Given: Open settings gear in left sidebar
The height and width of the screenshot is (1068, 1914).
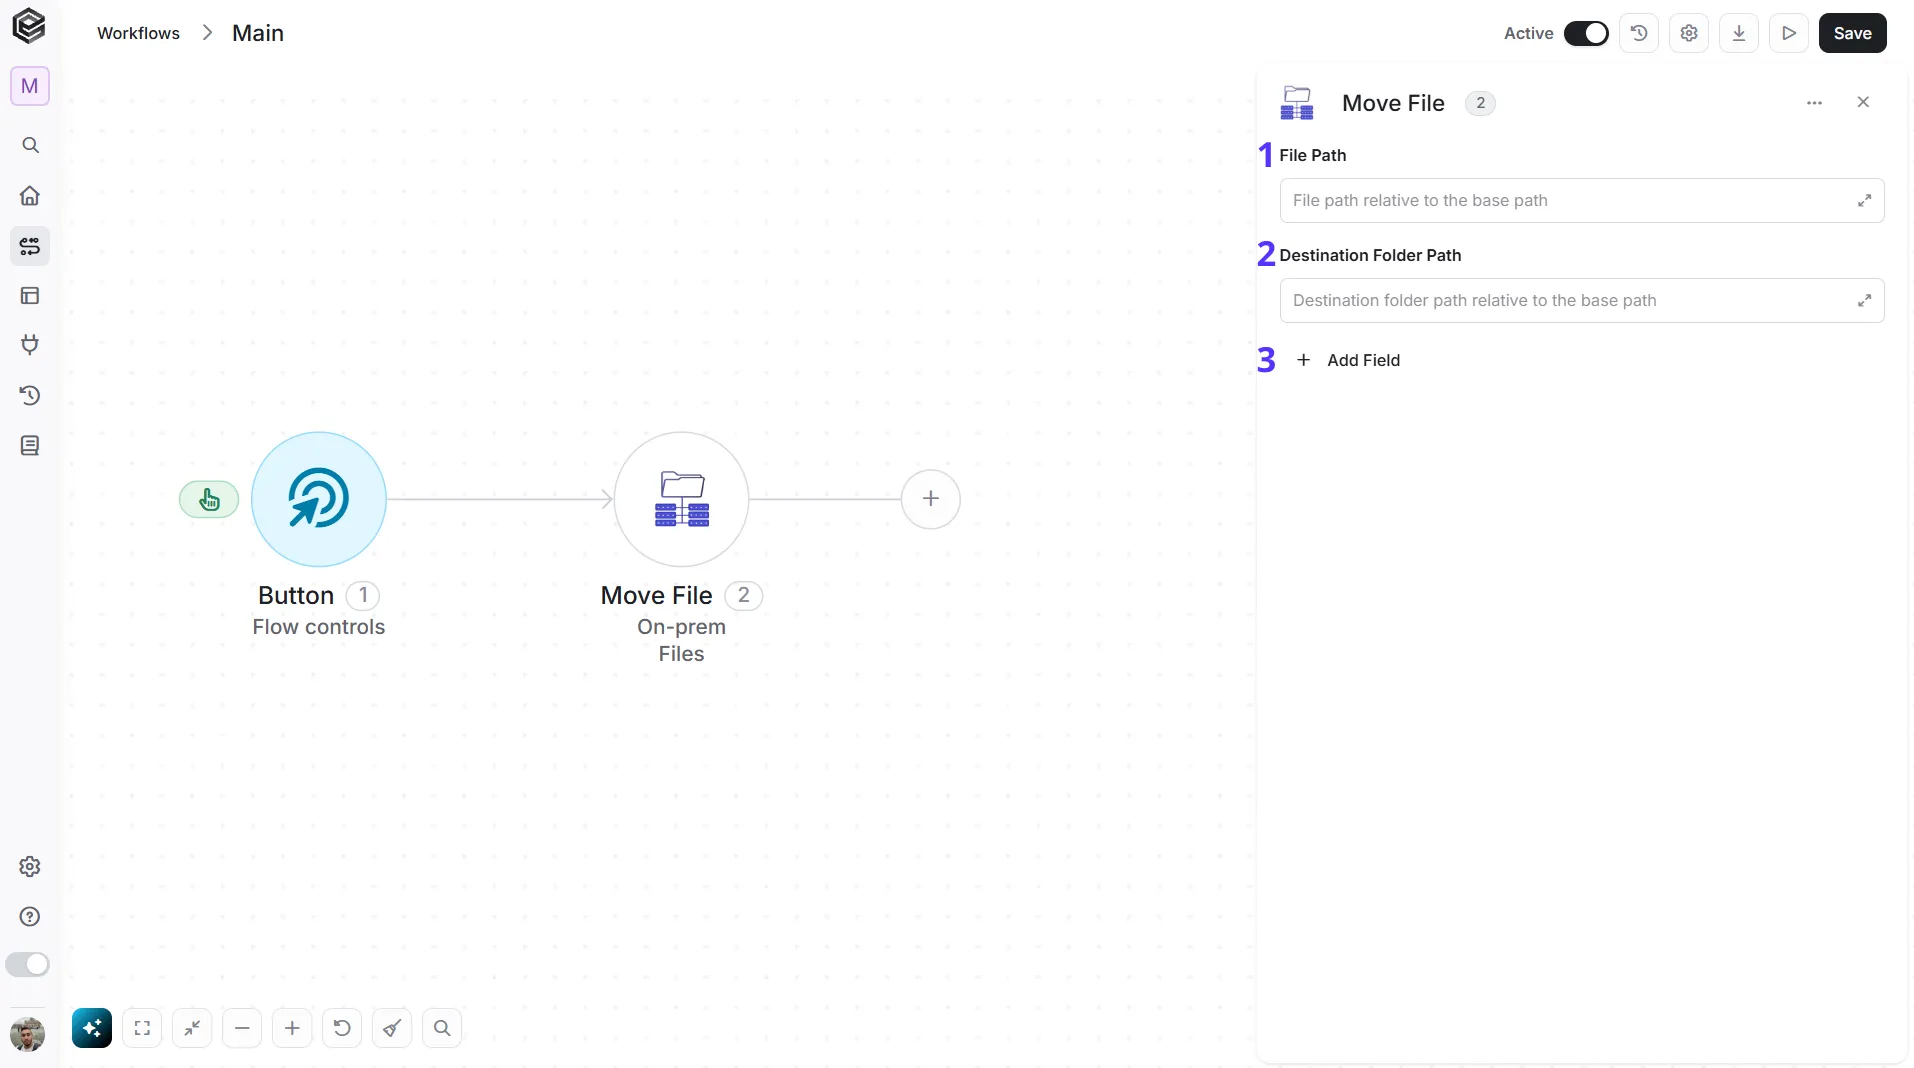Looking at the screenshot, I should coord(30,867).
